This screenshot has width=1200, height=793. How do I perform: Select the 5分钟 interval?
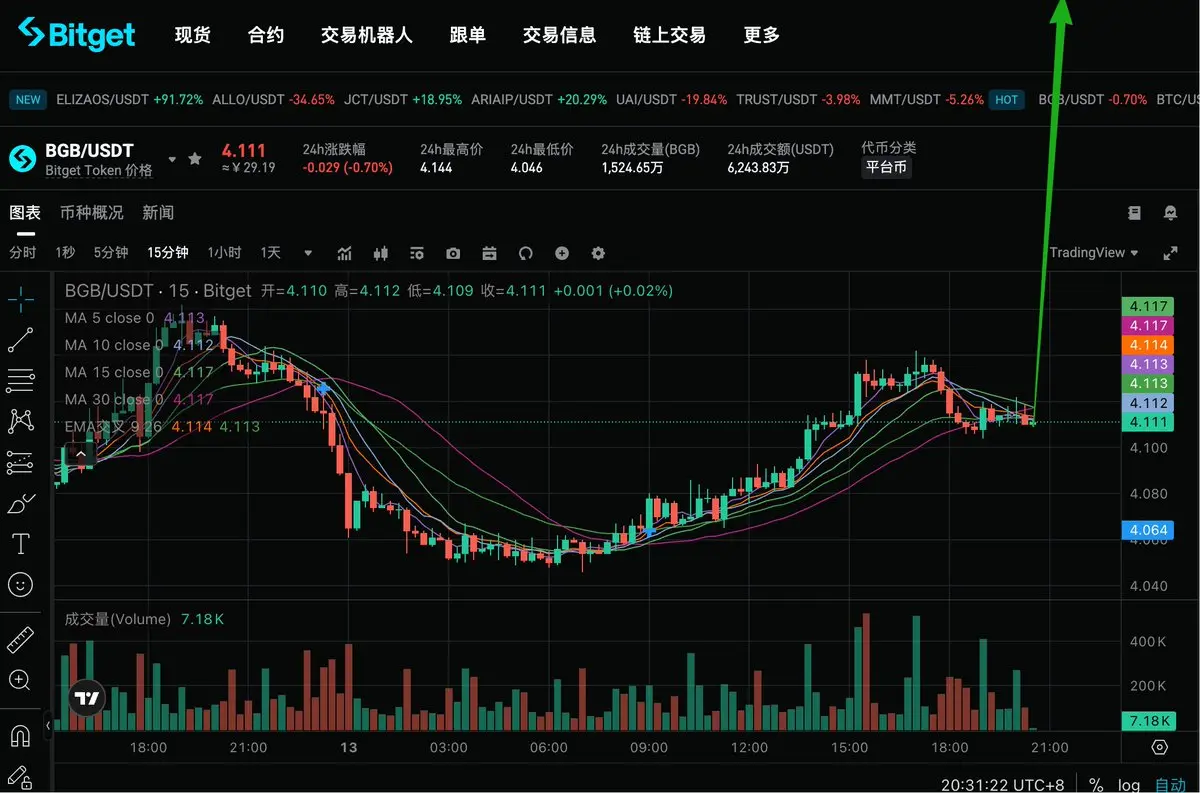click(x=111, y=253)
